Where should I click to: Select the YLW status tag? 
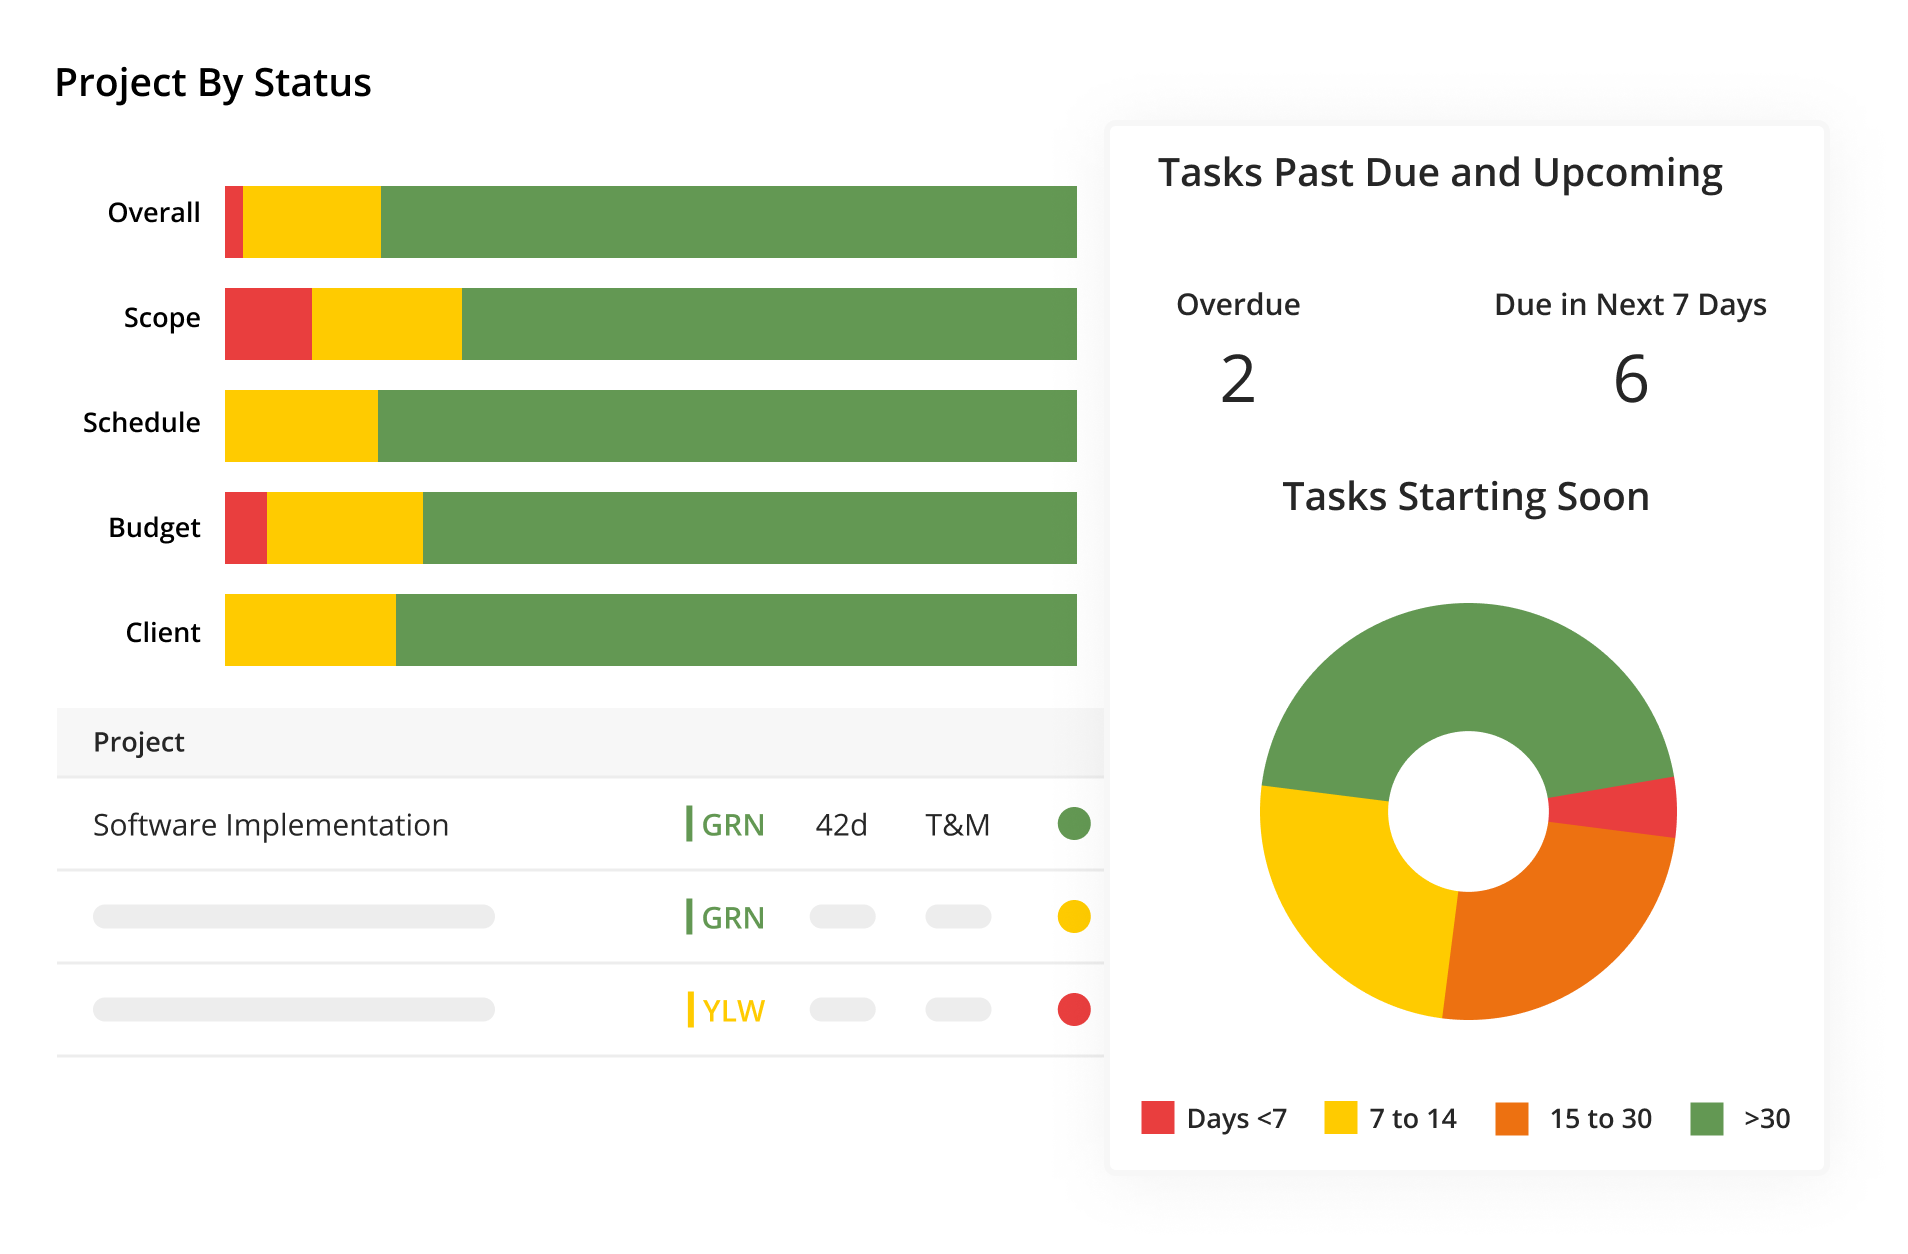tap(727, 1010)
